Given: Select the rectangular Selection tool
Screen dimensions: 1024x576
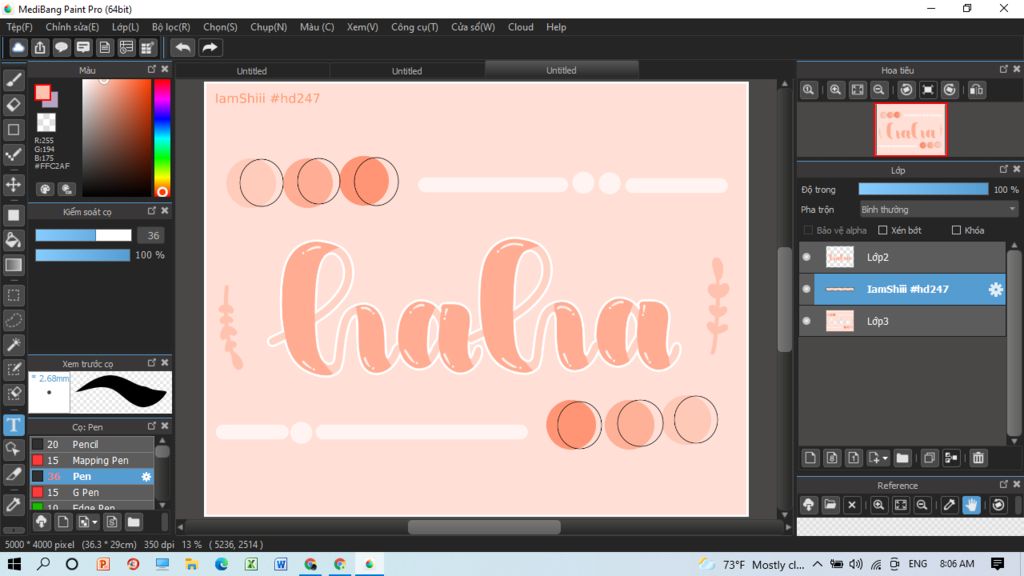Looking at the screenshot, I should click(14, 295).
